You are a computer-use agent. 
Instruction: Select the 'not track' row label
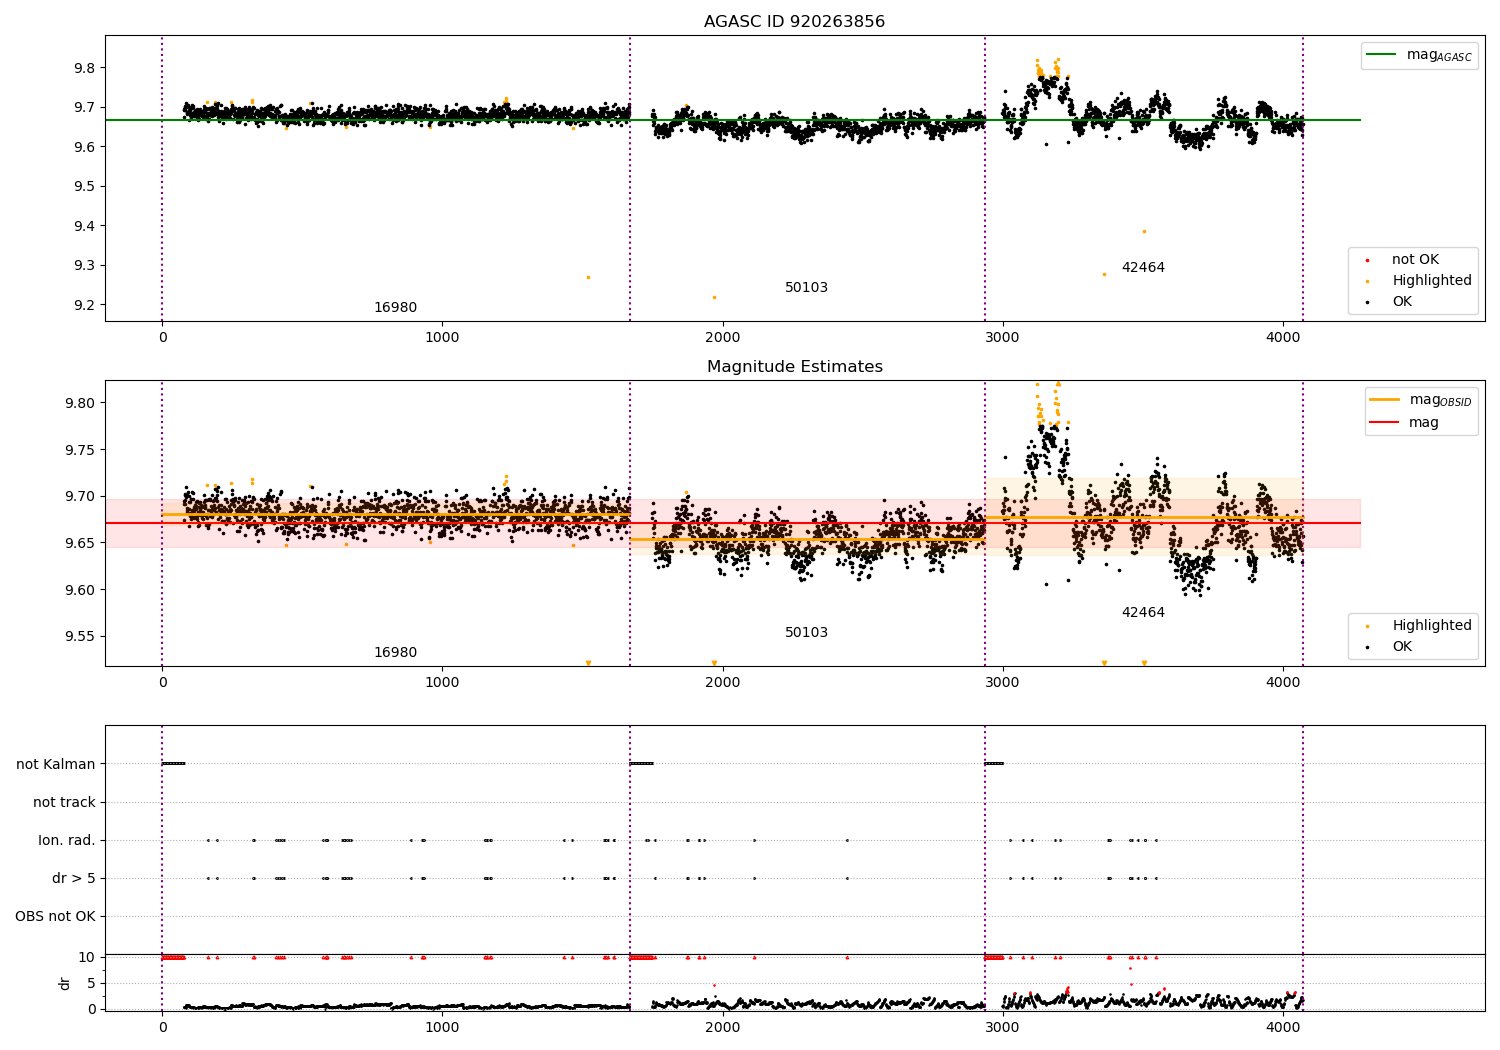click(64, 803)
